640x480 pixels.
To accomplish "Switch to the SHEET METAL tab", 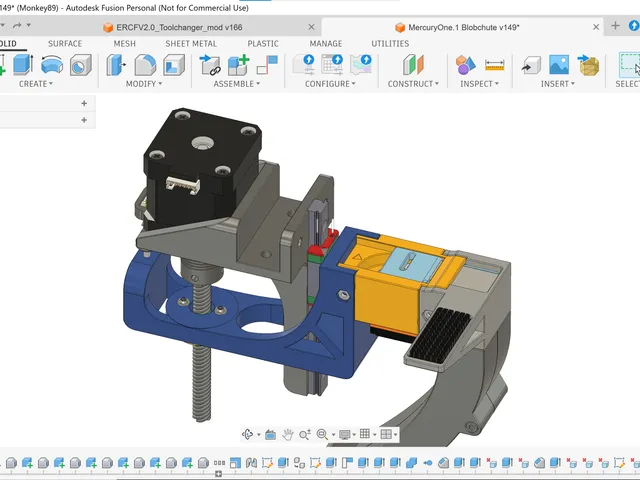I will pos(191,44).
